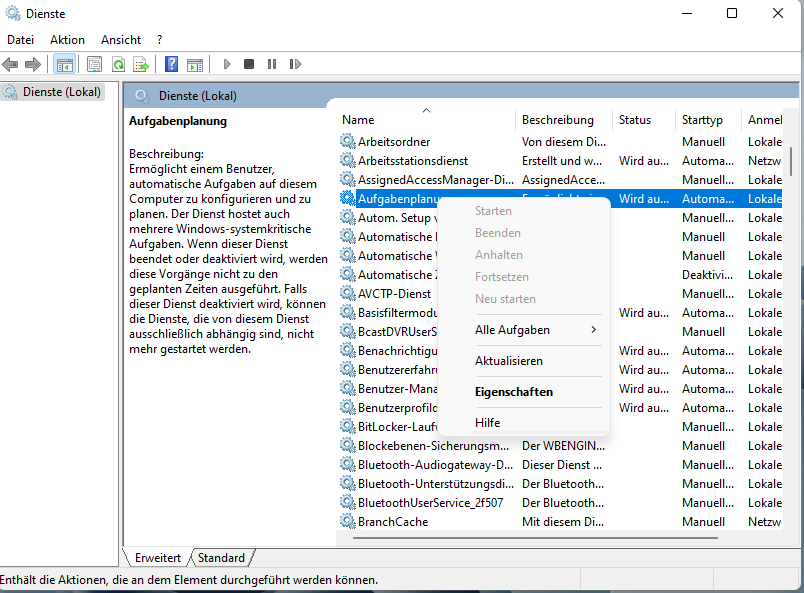Image resolution: width=804 pixels, height=593 pixels.
Task: Open the blue Help question mark icon
Action: coord(172,64)
